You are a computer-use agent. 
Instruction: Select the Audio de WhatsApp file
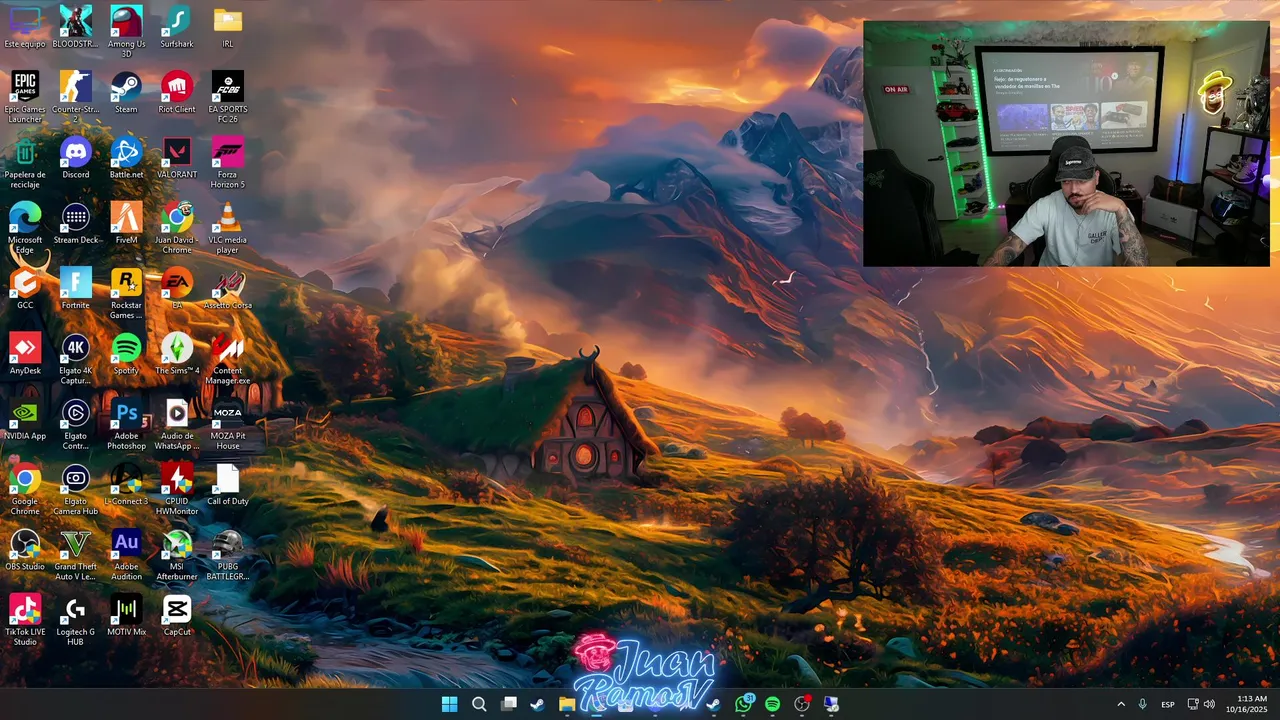[x=177, y=424]
